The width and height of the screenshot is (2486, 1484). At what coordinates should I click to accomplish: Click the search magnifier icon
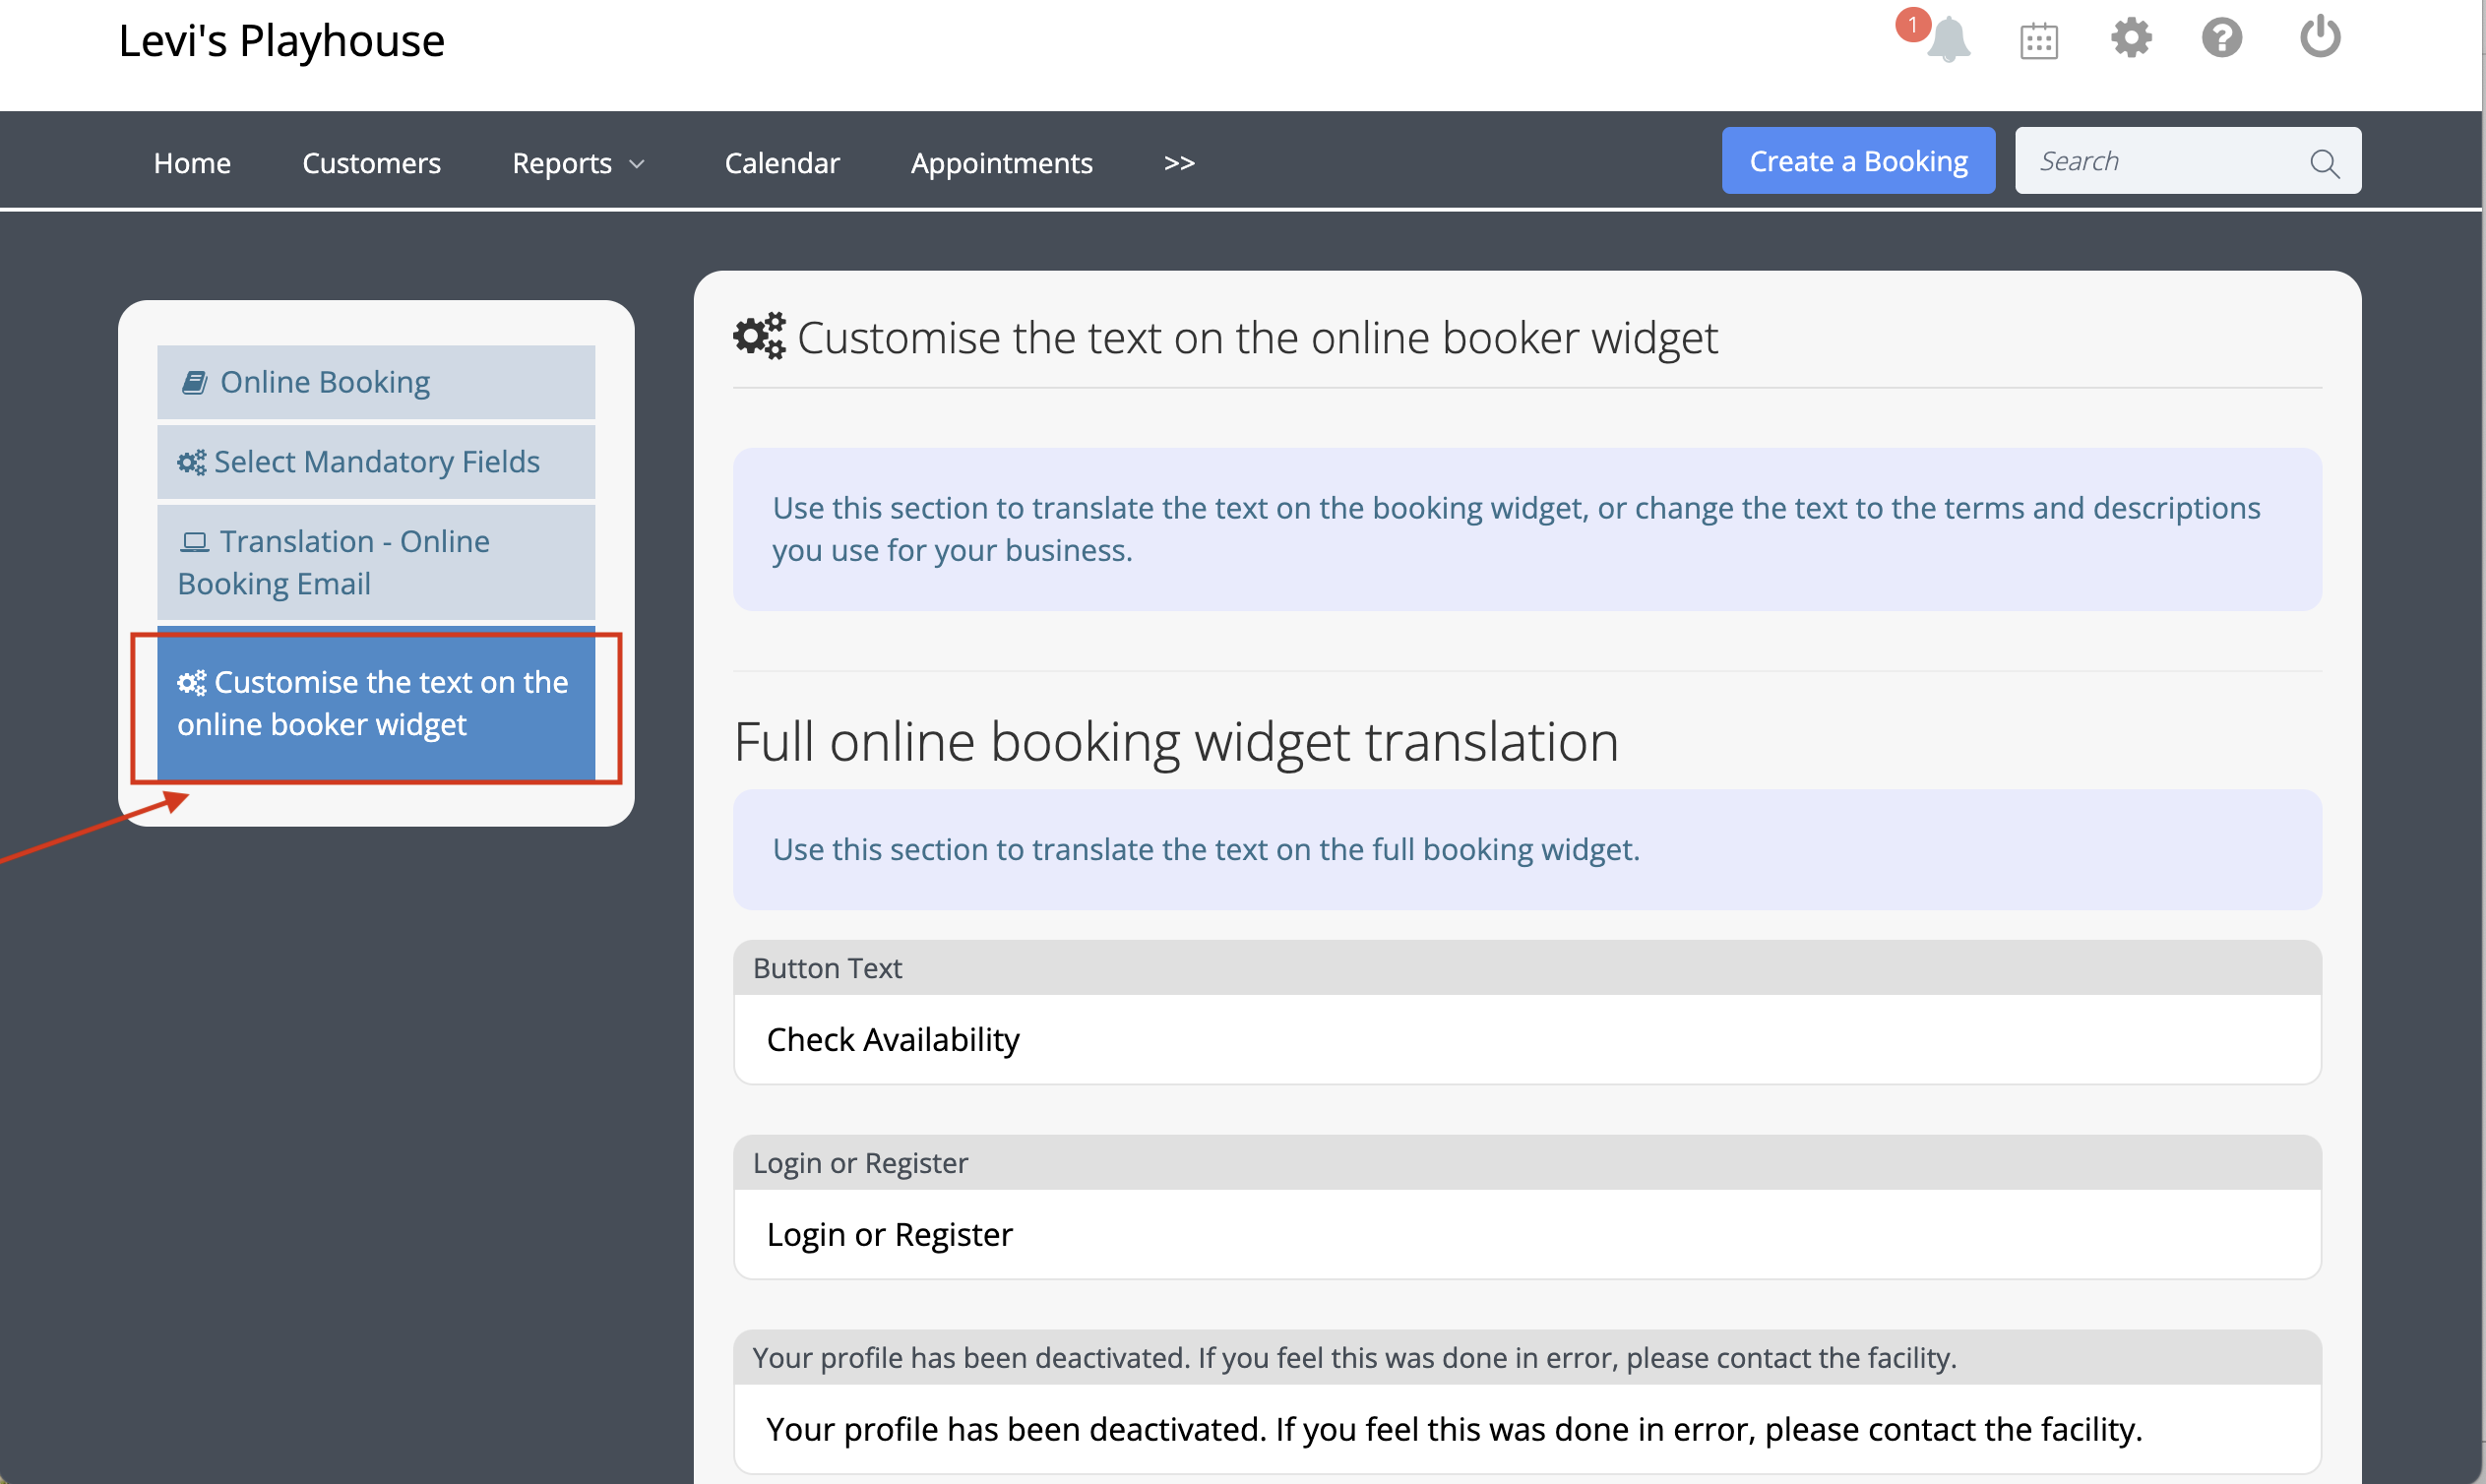(2324, 163)
